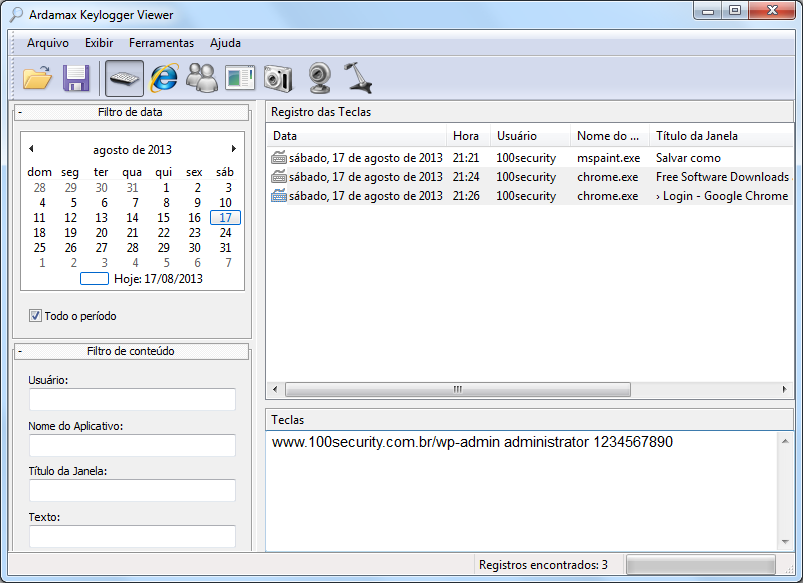Show audio log with microphone icon
803x583 pixels.
tap(357, 78)
